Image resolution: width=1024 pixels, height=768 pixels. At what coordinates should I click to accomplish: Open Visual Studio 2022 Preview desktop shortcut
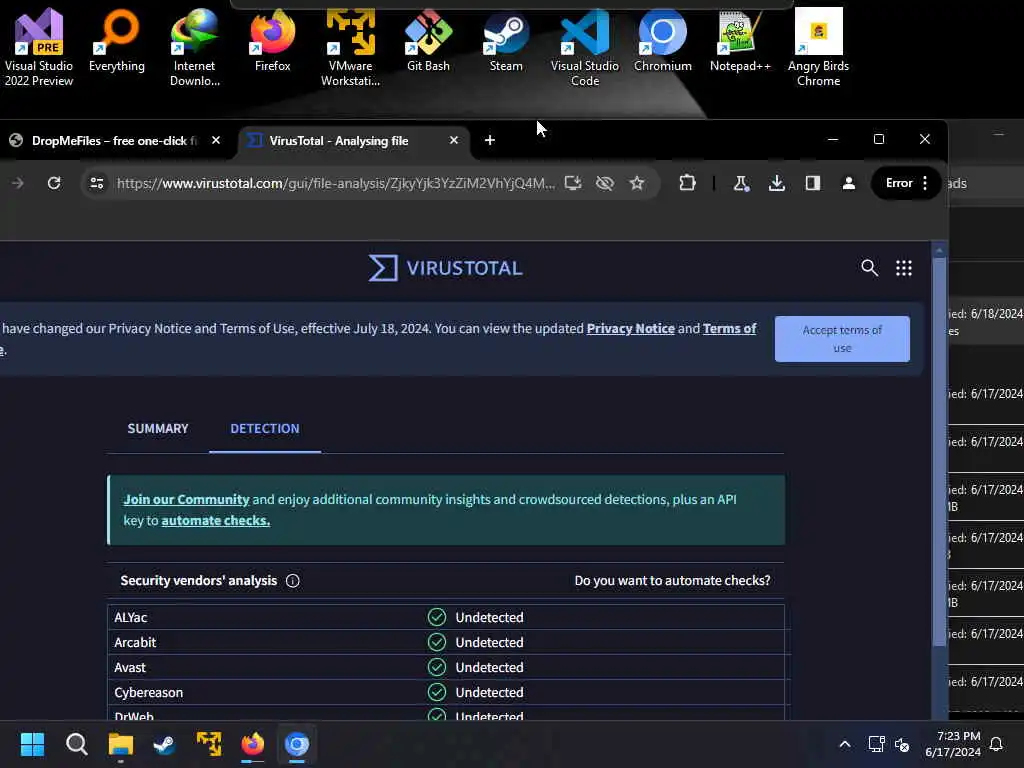tap(39, 47)
